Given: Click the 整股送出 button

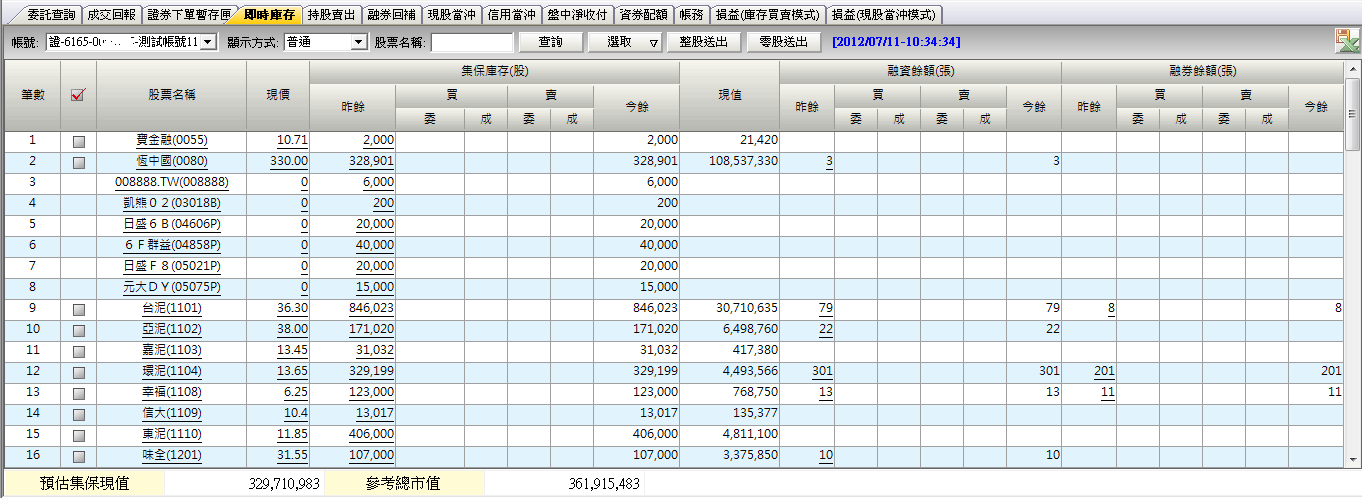Looking at the screenshot, I should 704,42.
